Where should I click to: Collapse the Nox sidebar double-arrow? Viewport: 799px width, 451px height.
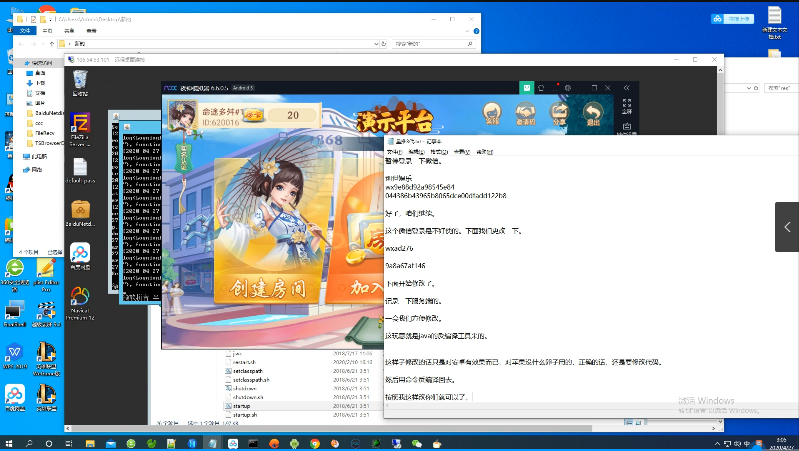[x=627, y=88]
